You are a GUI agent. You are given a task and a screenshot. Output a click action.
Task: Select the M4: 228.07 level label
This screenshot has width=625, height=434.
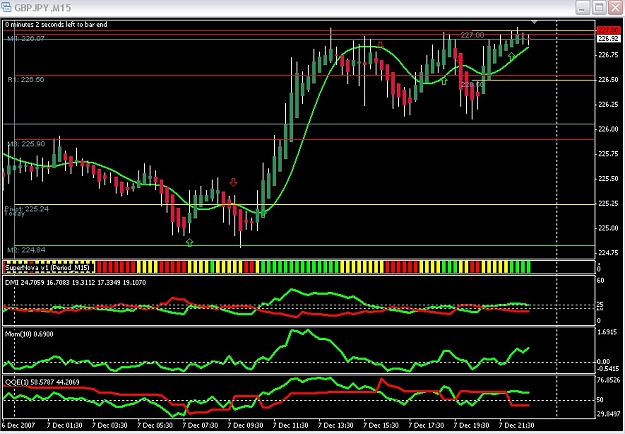click(26, 39)
